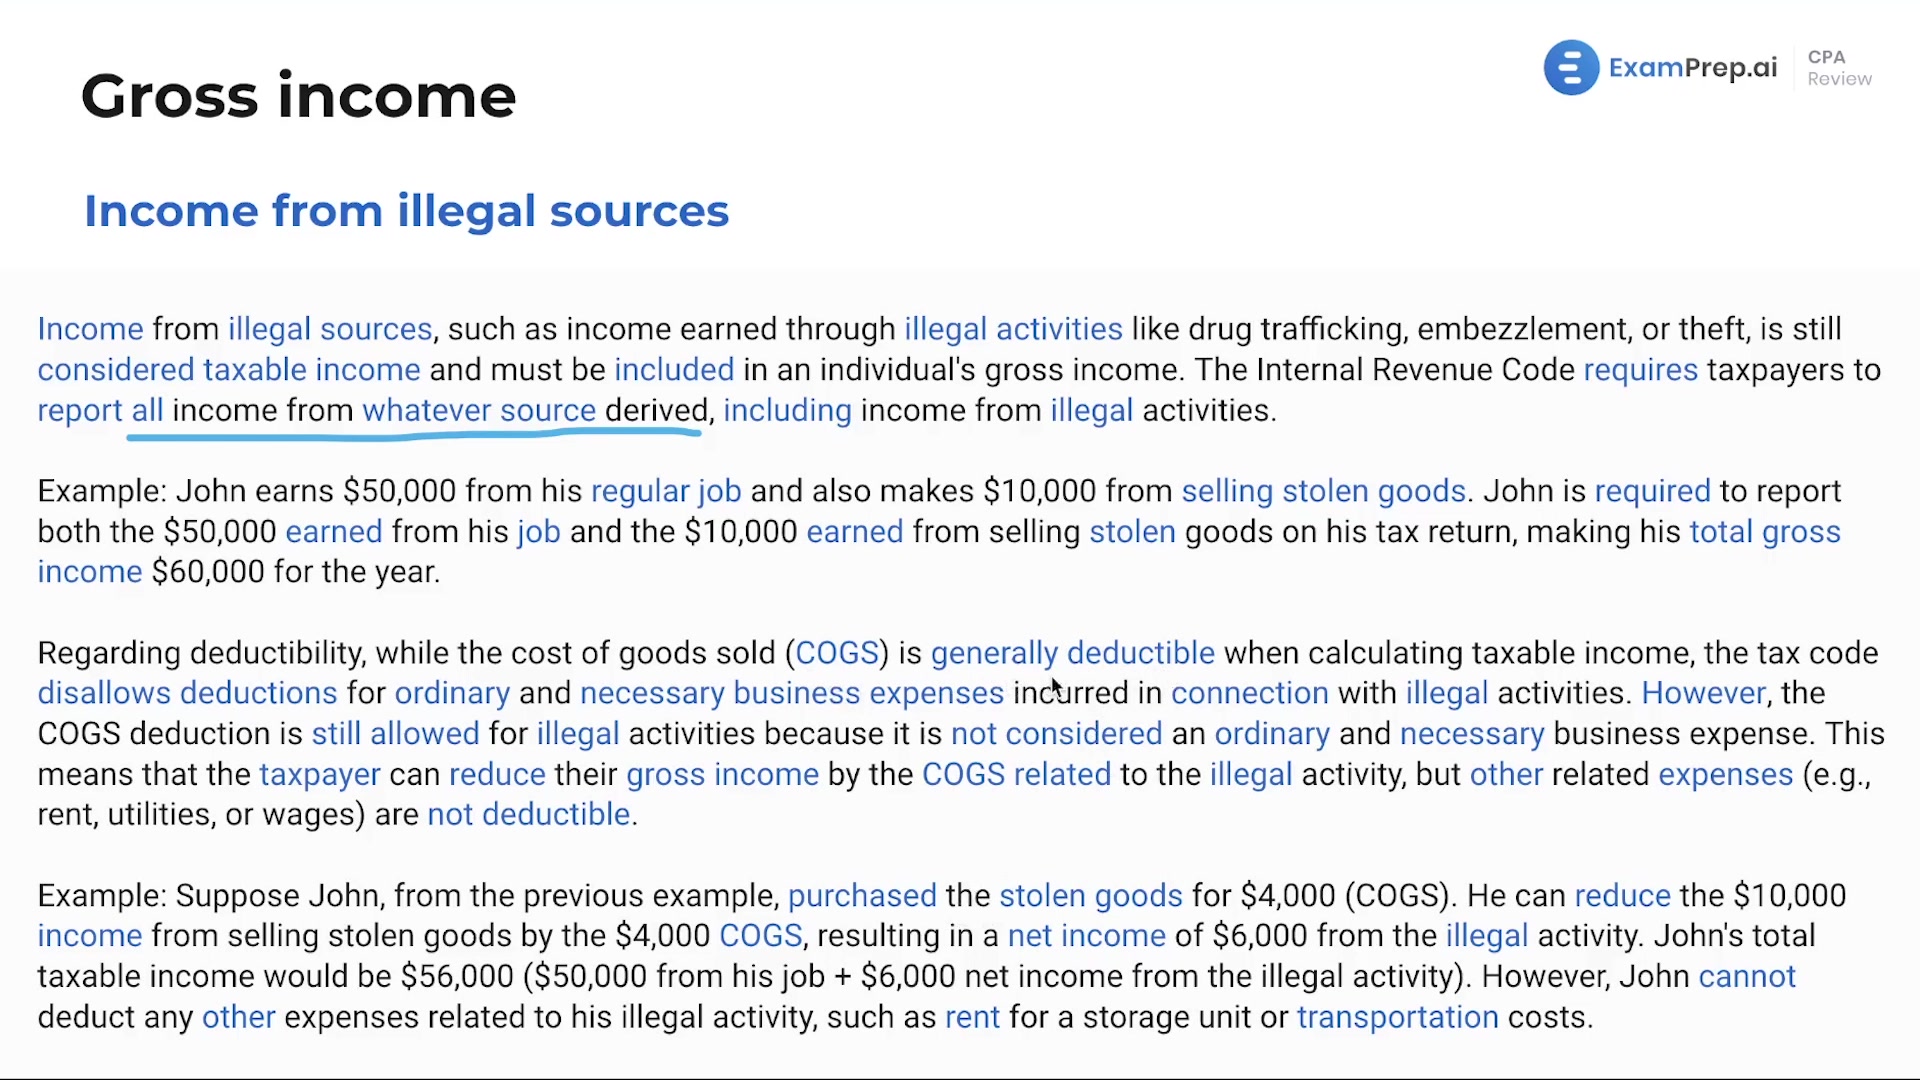Image resolution: width=1920 pixels, height=1080 pixels.
Task: Click the CPA Review label
Action: pos(1839,68)
